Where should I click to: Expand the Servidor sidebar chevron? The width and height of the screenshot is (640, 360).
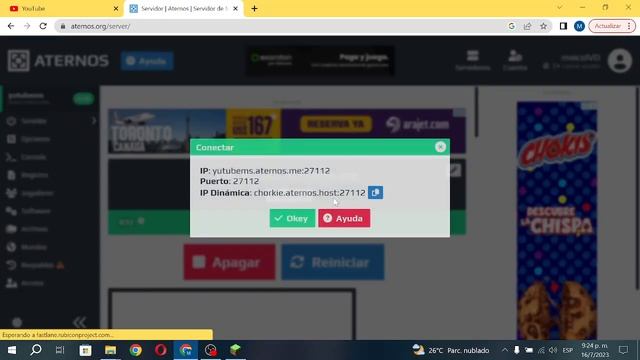94,121
